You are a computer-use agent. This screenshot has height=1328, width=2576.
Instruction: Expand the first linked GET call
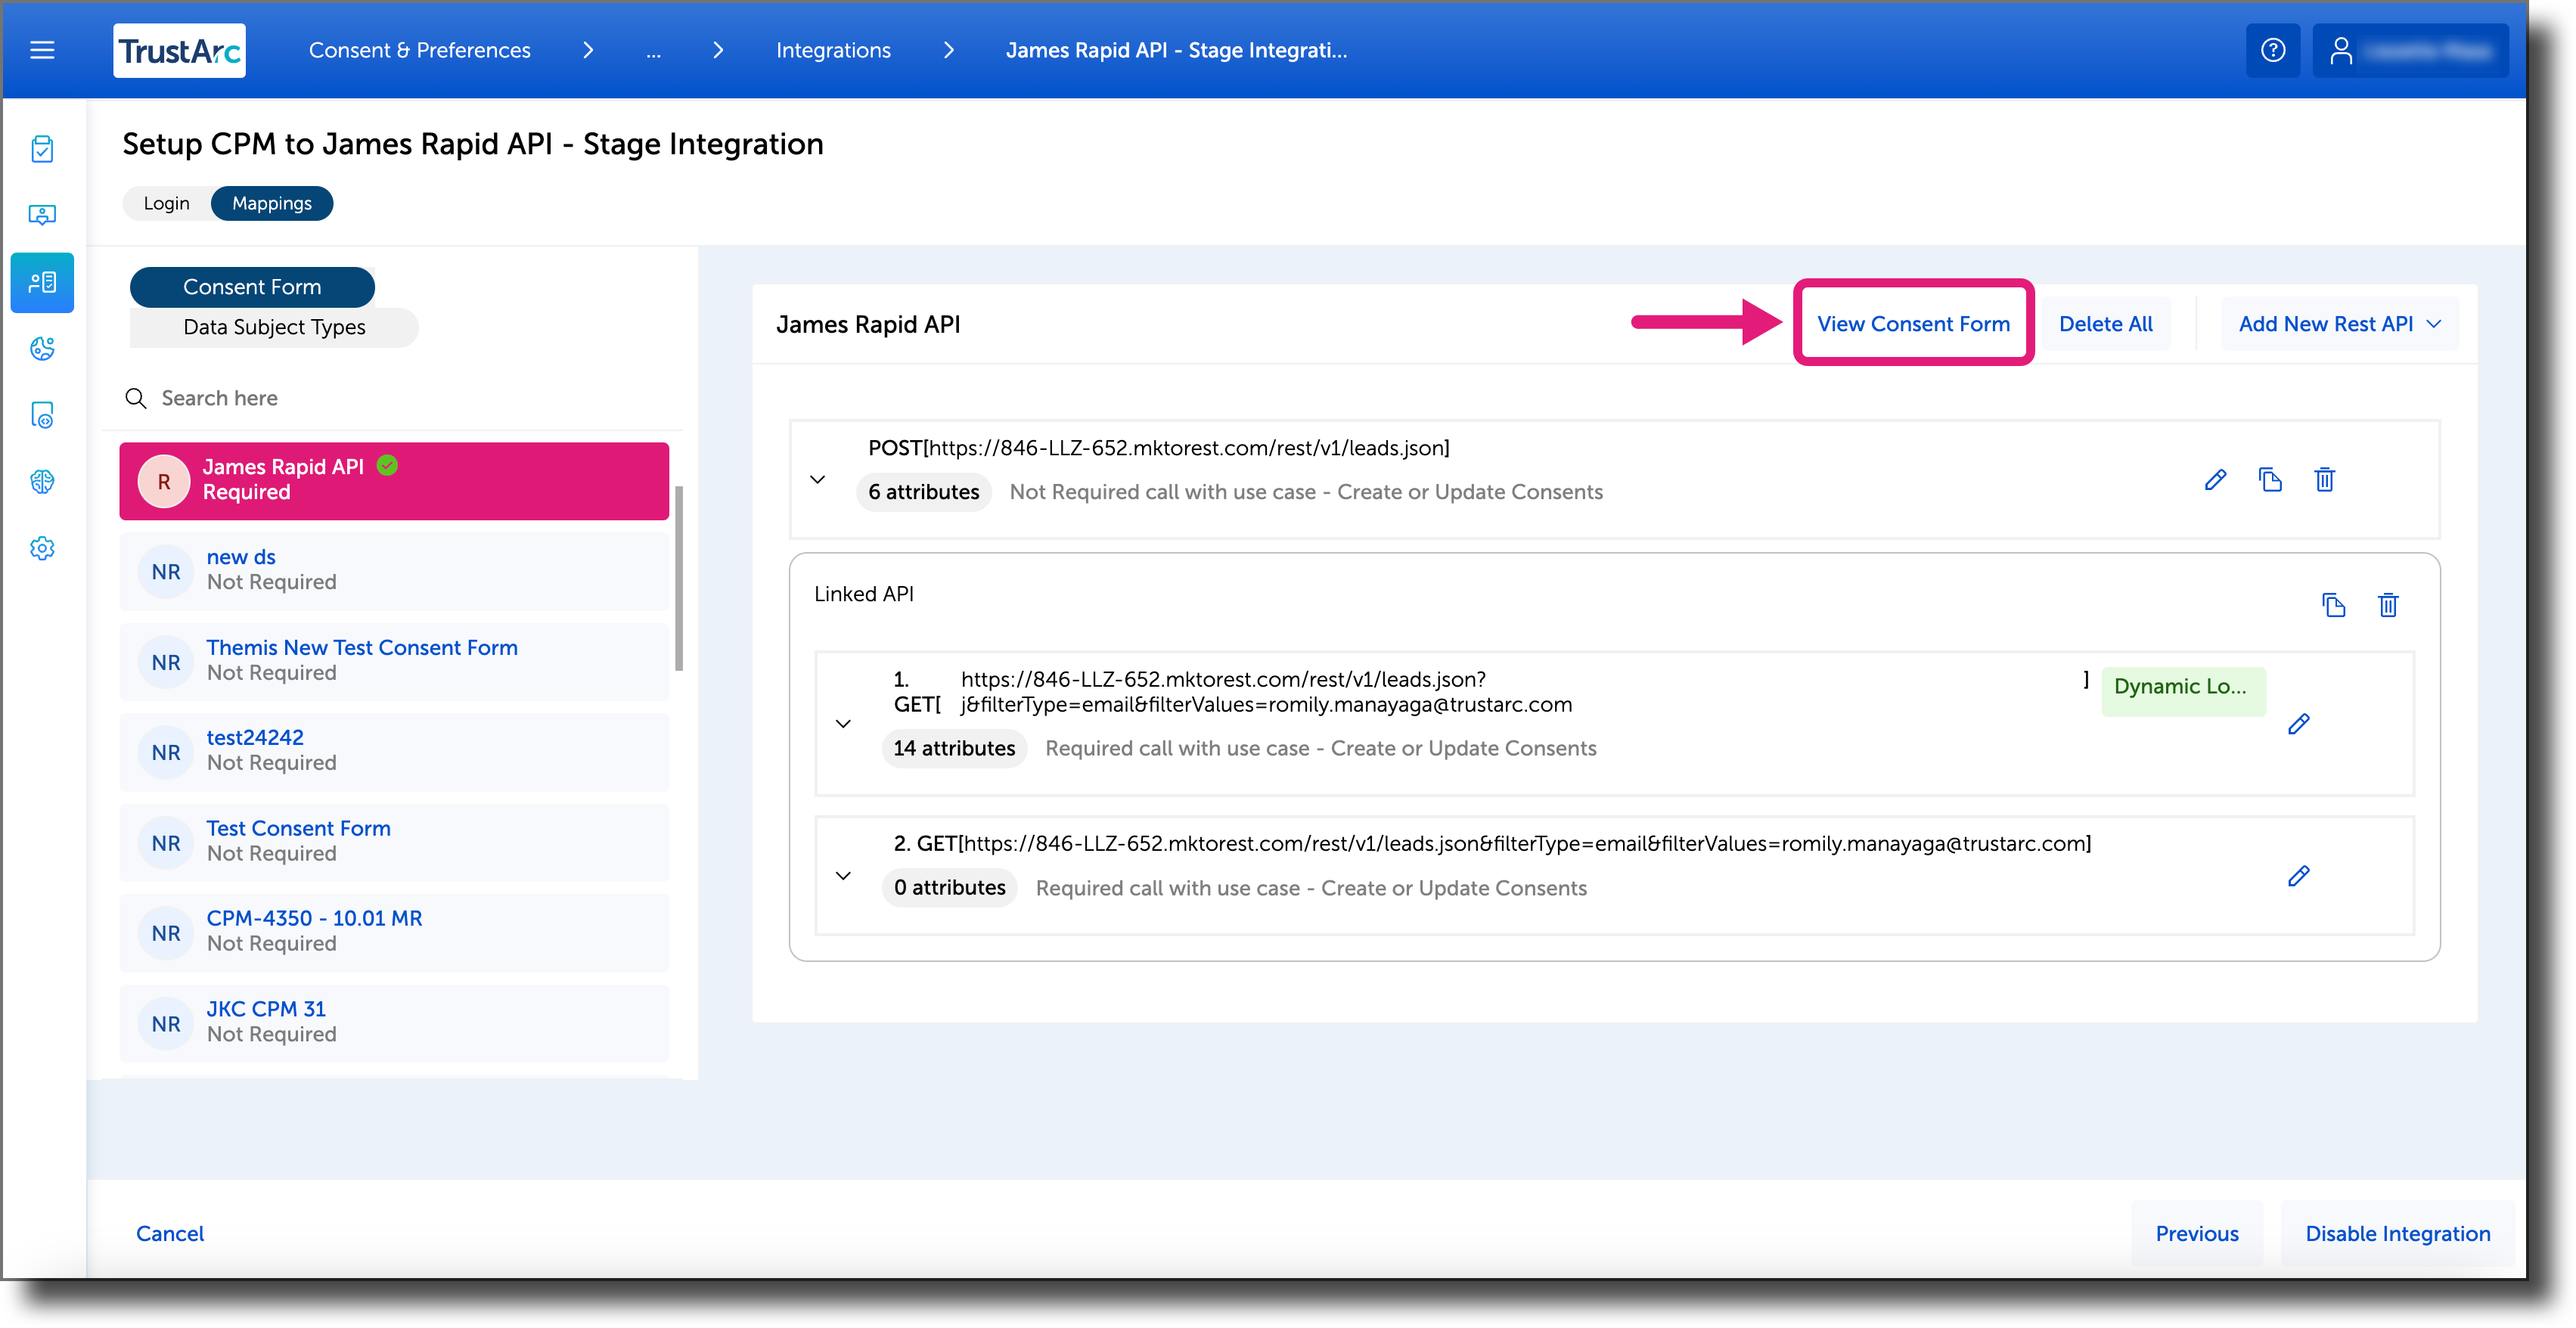point(843,724)
